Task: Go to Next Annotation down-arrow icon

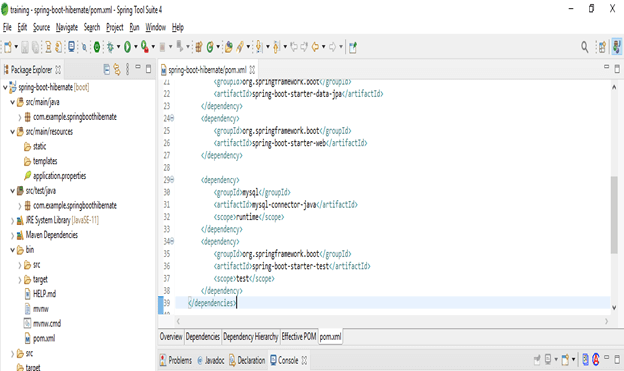Action: pos(259,47)
